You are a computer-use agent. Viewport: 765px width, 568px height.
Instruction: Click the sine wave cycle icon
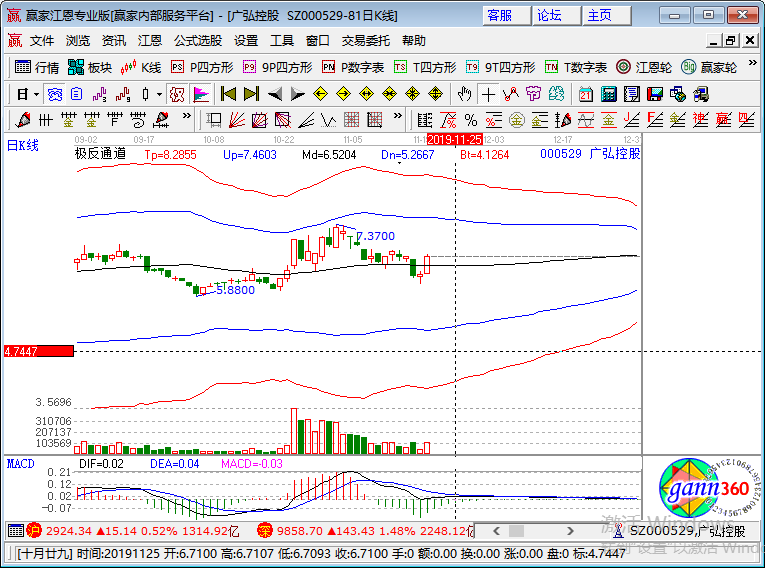[585, 120]
